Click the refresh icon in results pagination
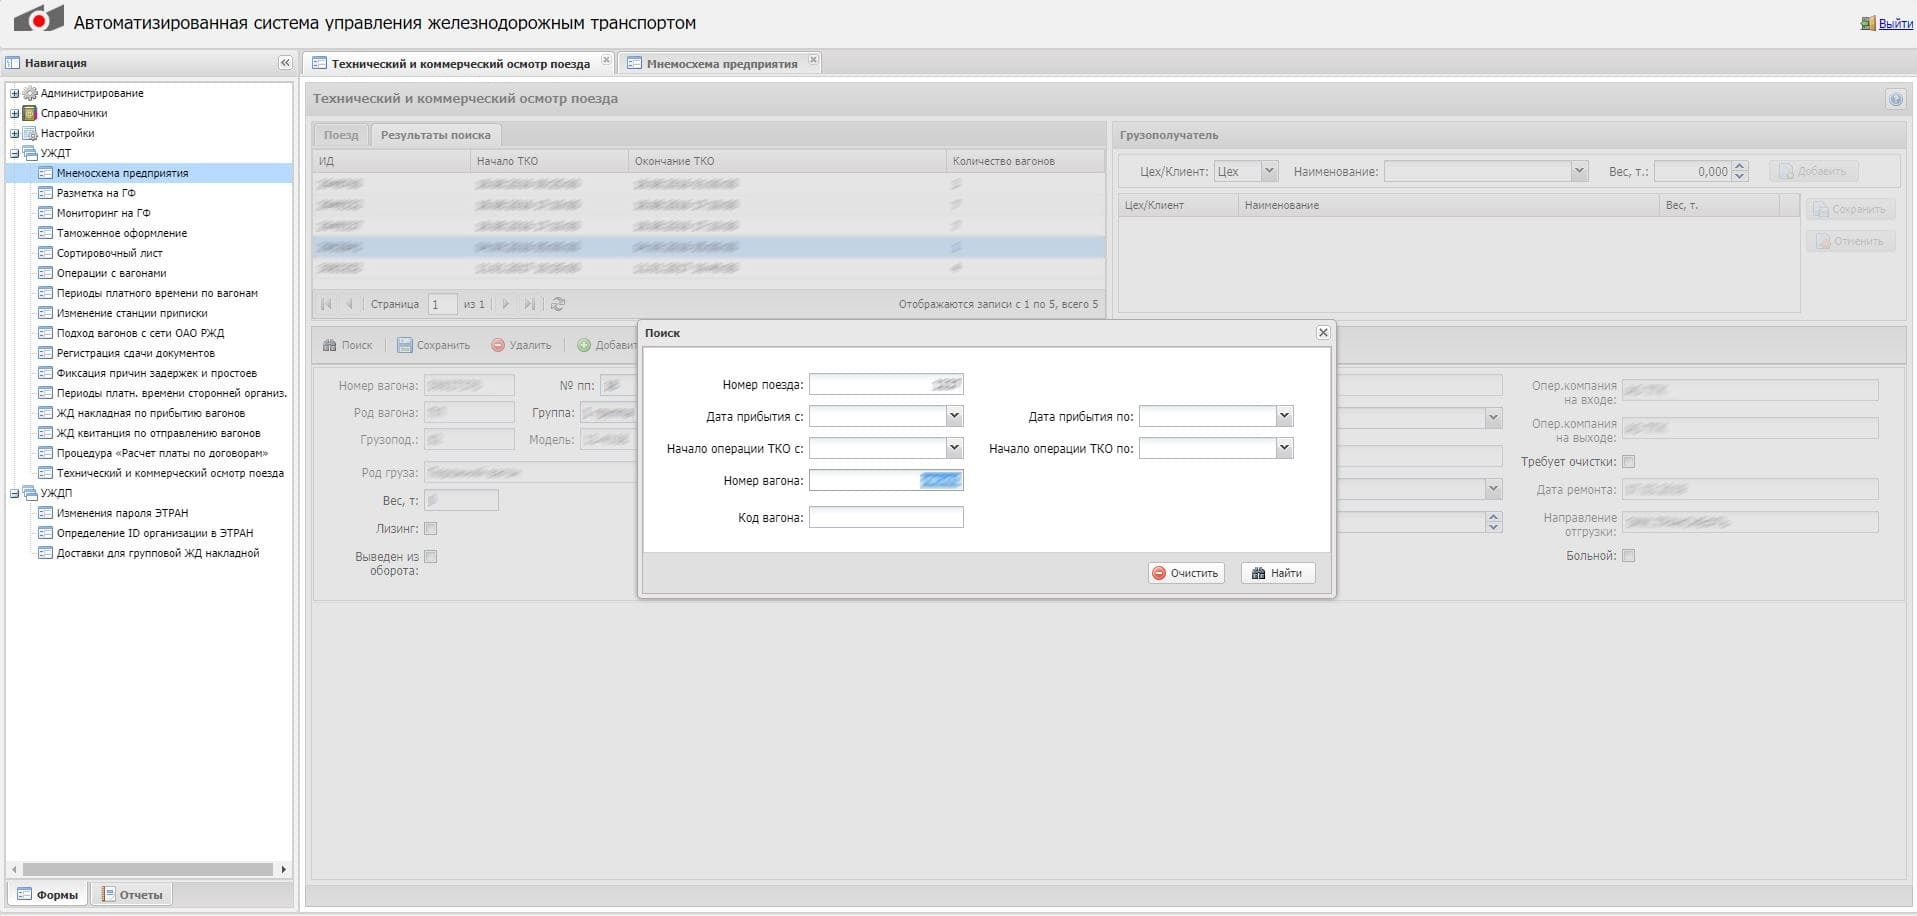This screenshot has width=1917, height=916. pyautogui.click(x=558, y=304)
